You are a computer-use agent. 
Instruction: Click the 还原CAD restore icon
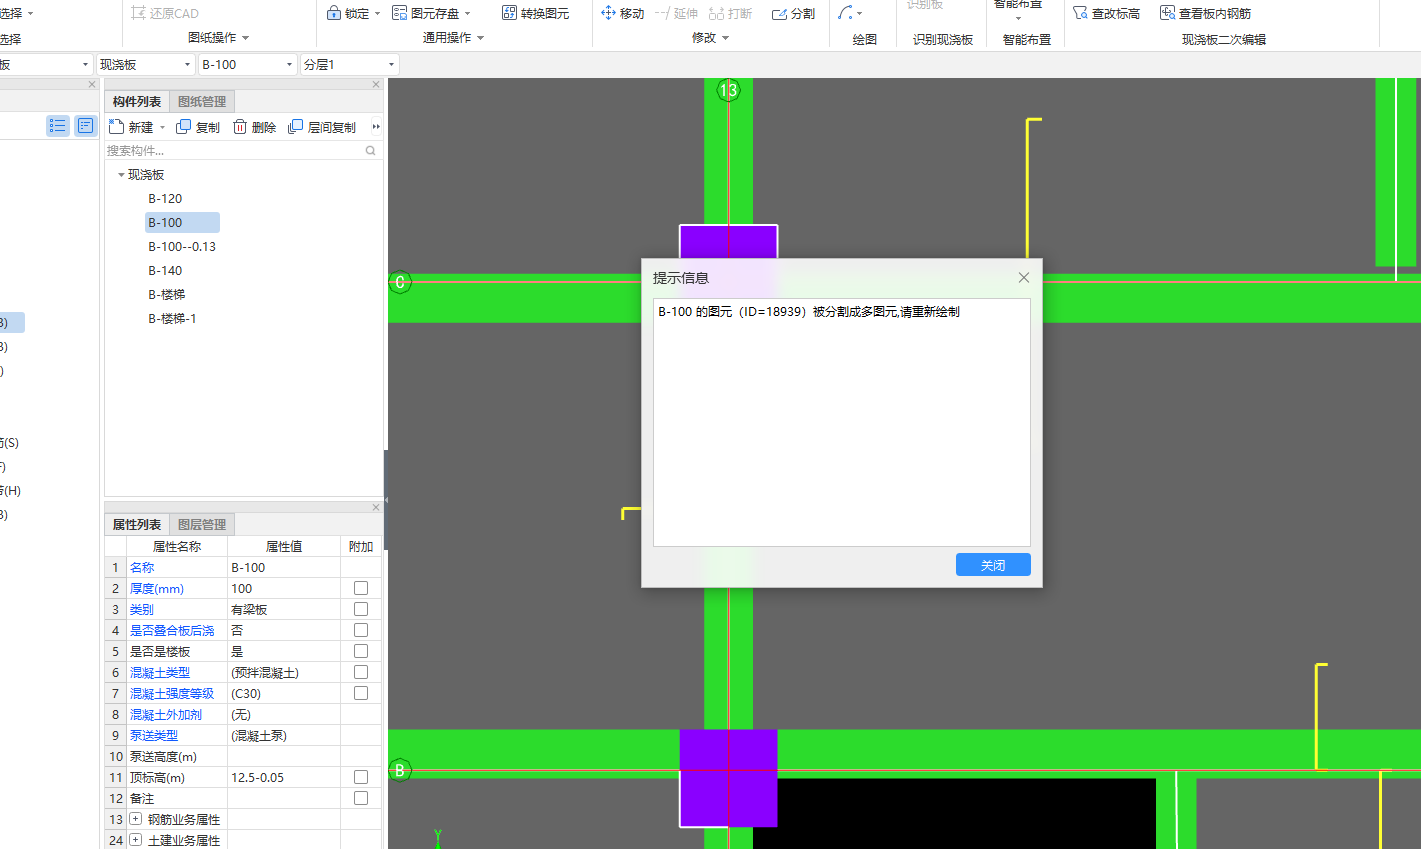pos(138,13)
